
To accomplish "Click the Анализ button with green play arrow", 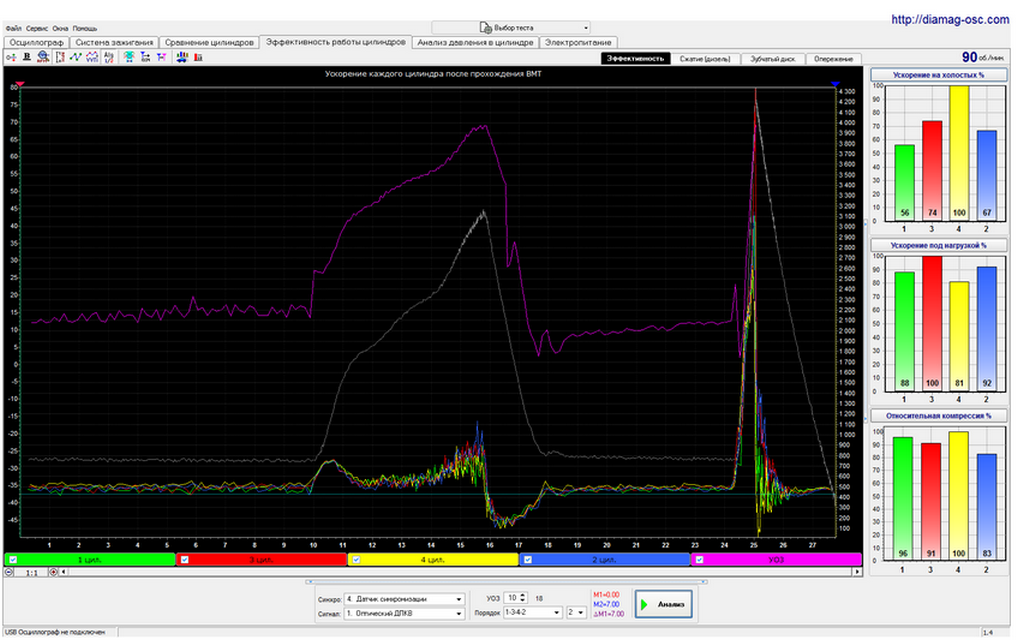I will (664, 604).
